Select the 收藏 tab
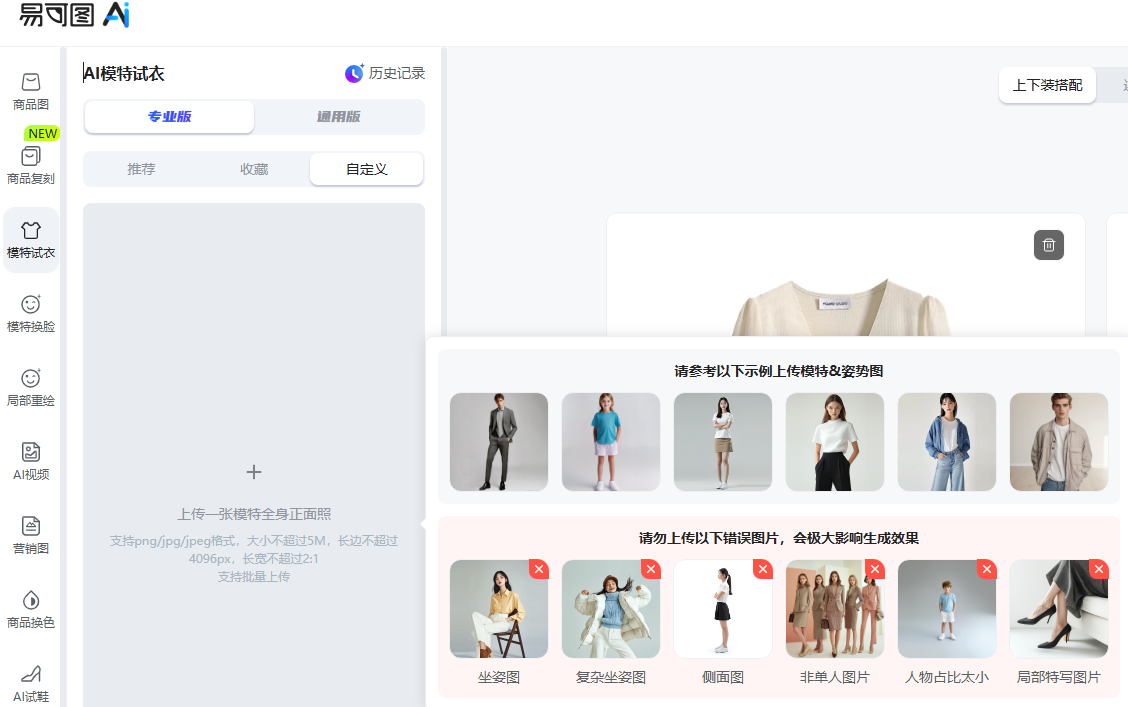 tap(254, 169)
